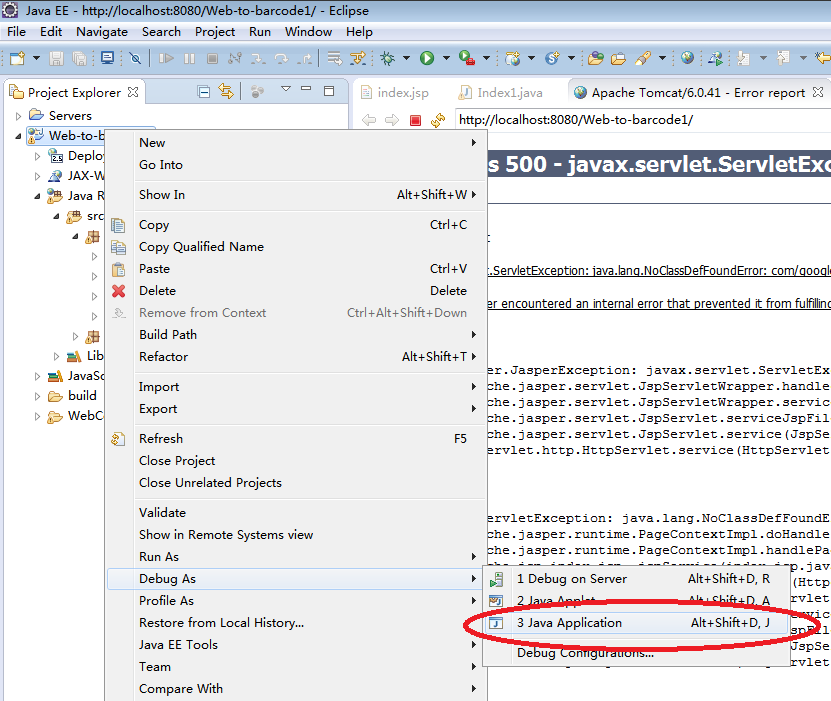This screenshot has width=831, height=701.
Task: Open the Build Path submenu
Action: [x=296, y=335]
